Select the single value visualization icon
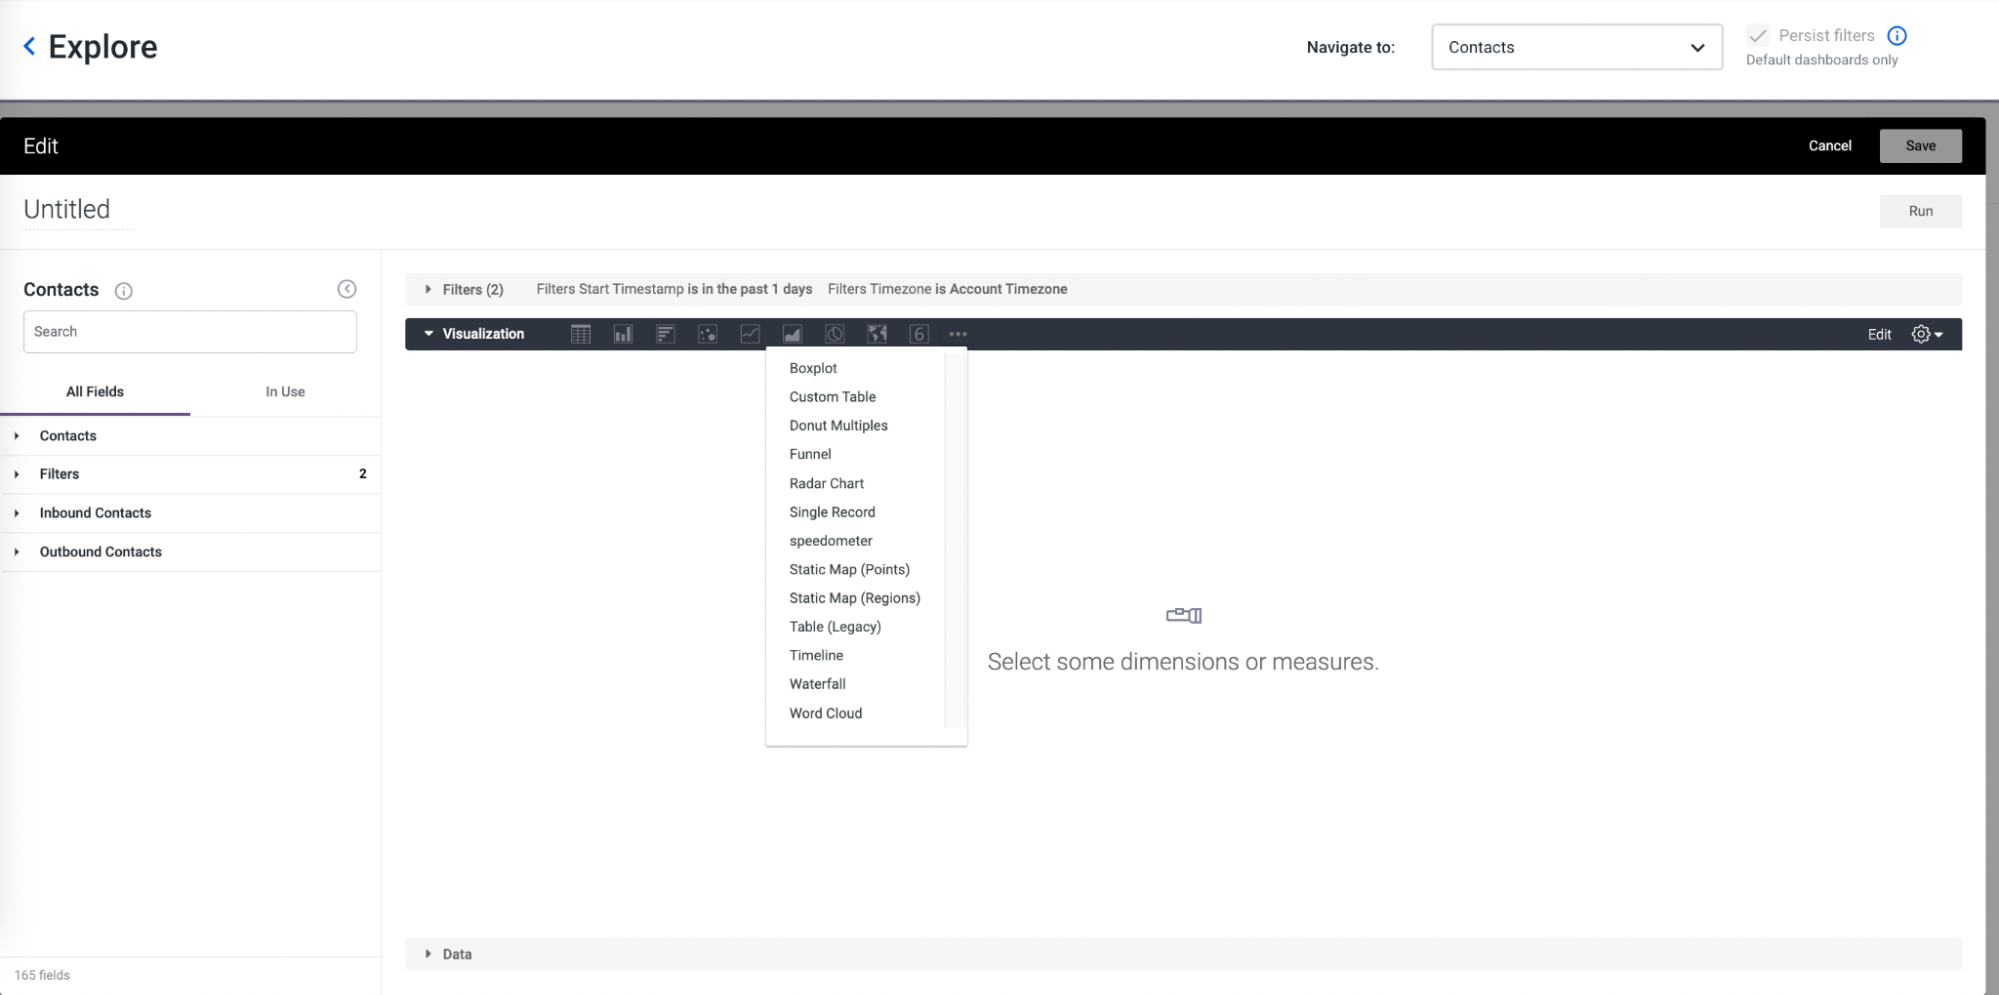The width and height of the screenshot is (1999, 995). (x=919, y=334)
